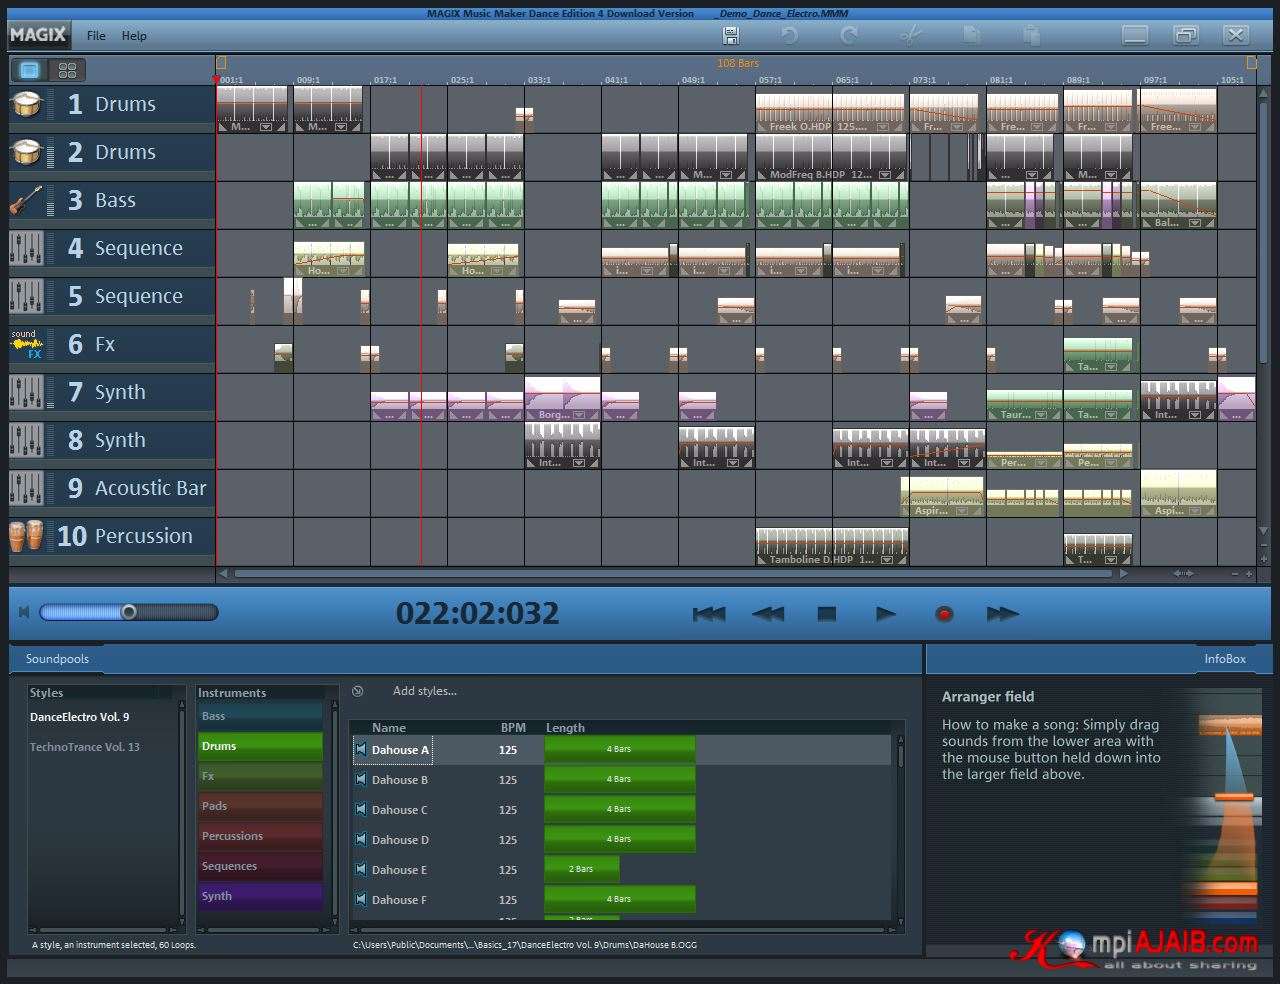Jump to the song start
Screen dimensions: 1280x984
pyautogui.click(x=709, y=614)
